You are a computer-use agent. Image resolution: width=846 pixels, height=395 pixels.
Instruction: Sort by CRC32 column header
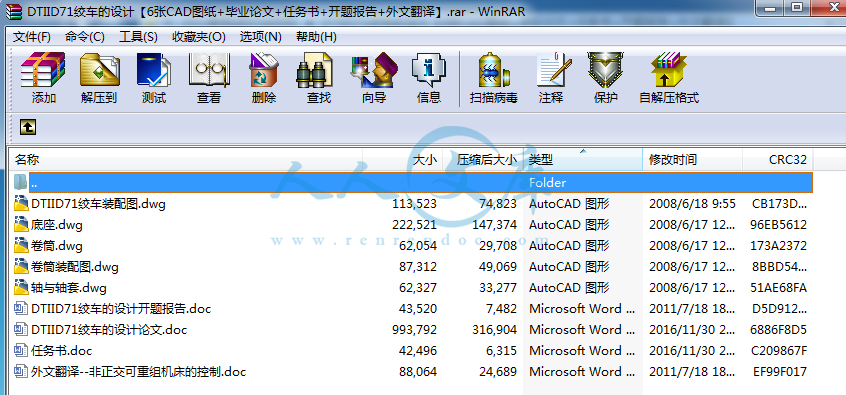(778, 160)
